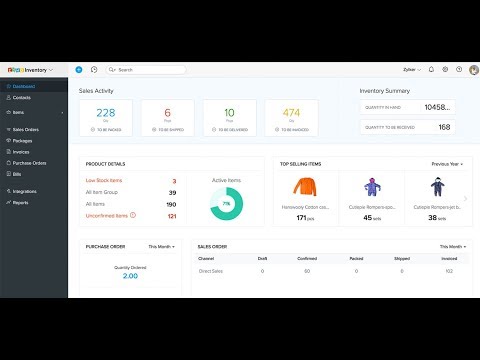Click the Confirmed value 60
Screen dimensions: 480x360
307,271
